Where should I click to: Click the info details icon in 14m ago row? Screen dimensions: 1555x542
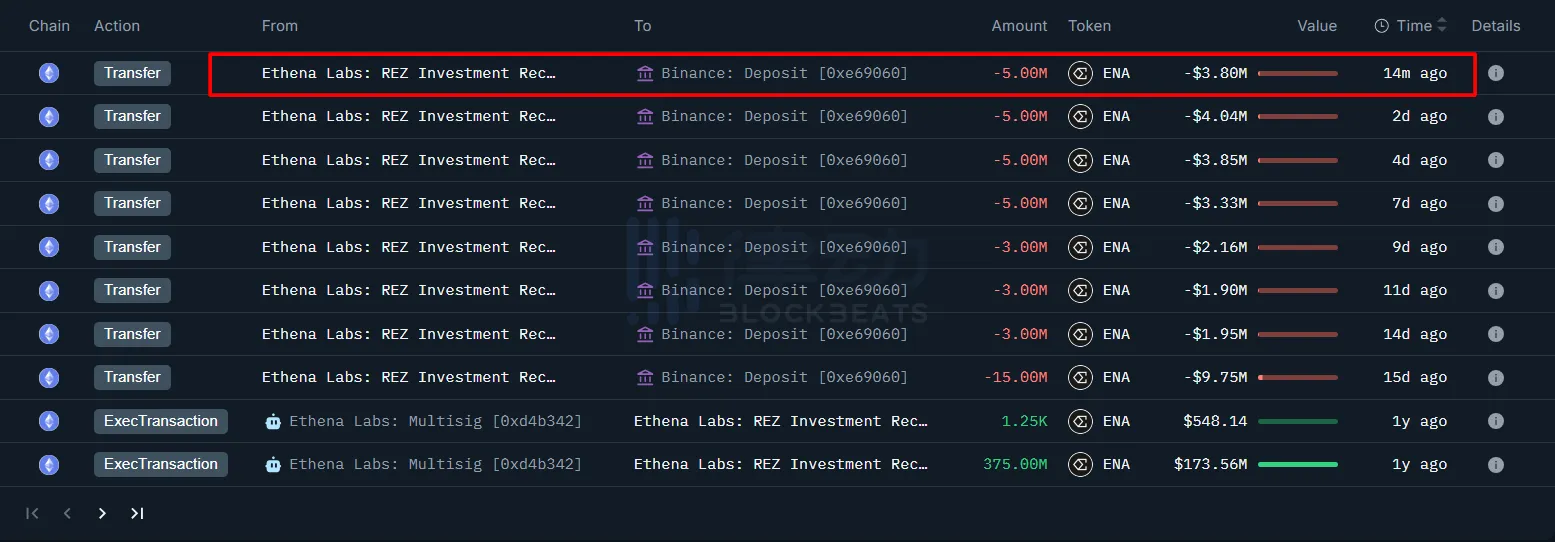coord(1496,73)
